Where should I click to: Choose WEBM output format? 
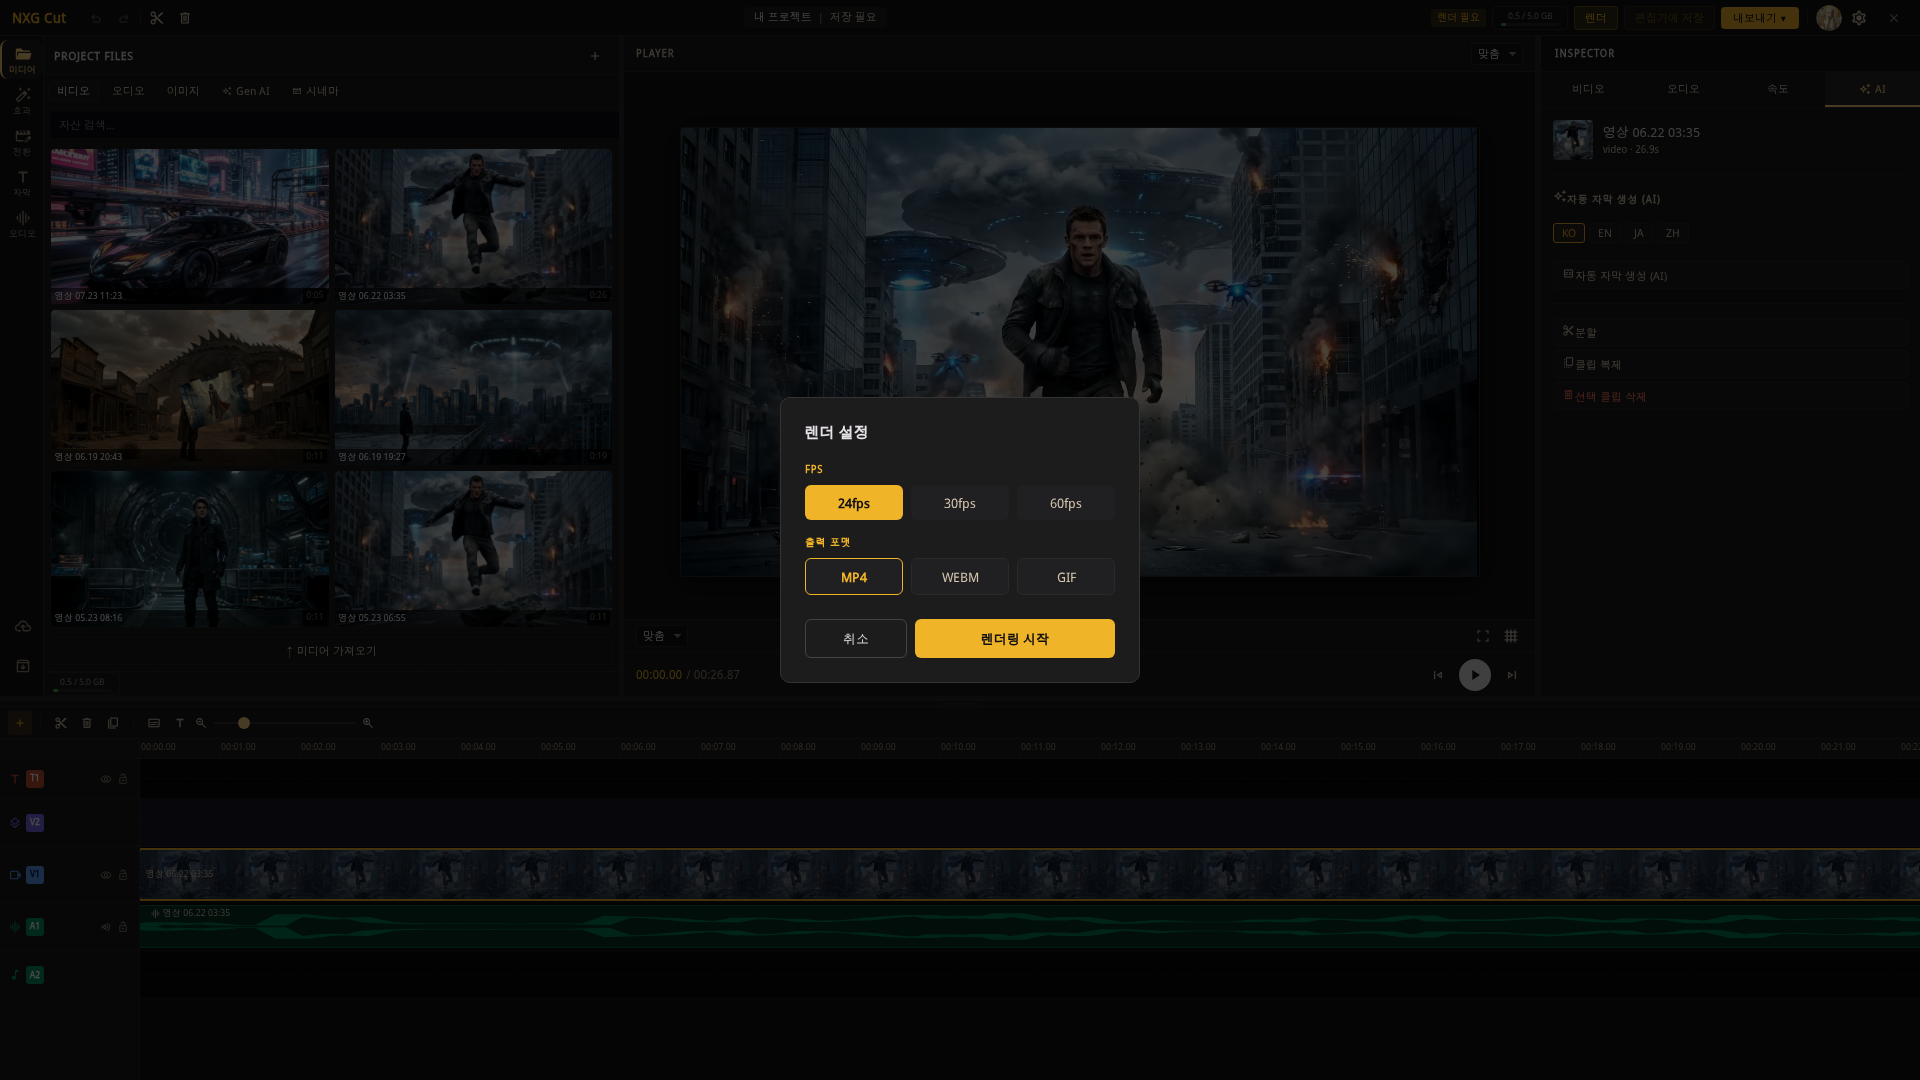(960, 577)
